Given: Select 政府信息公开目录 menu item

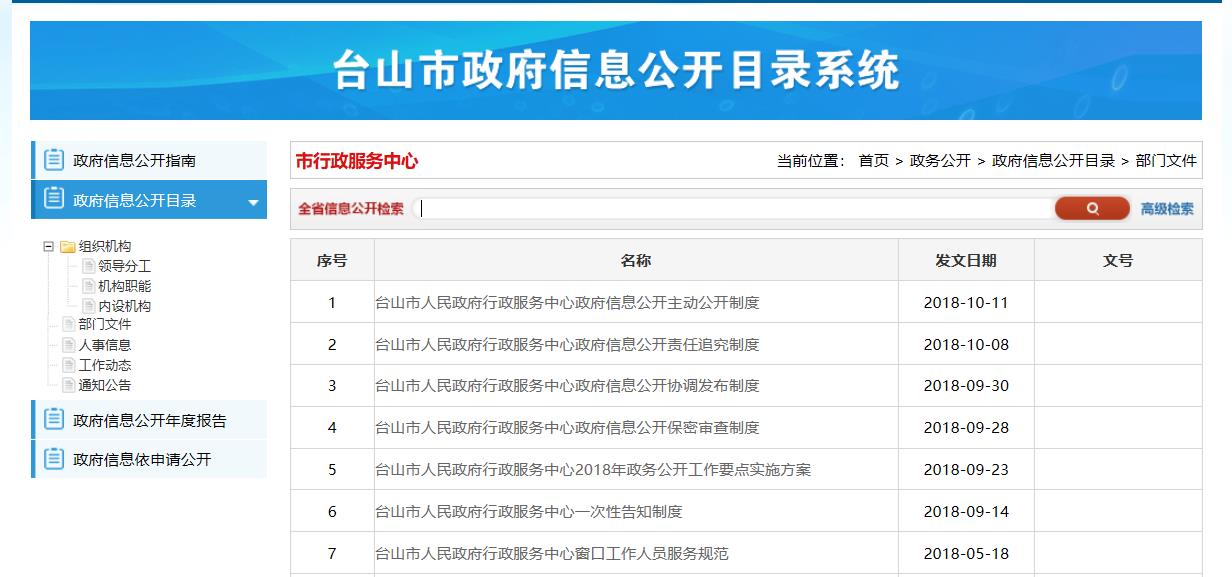Looking at the screenshot, I should pos(149,199).
